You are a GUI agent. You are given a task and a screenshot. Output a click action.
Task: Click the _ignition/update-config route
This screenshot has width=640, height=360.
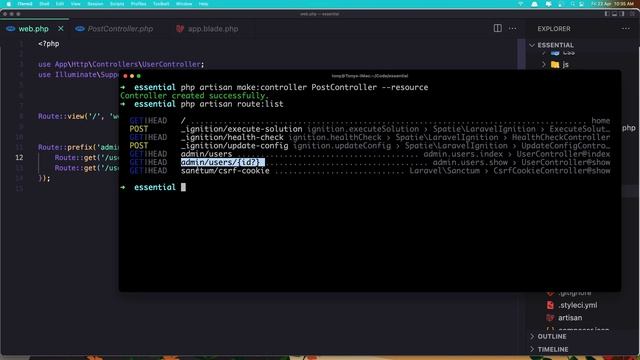click(x=235, y=146)
